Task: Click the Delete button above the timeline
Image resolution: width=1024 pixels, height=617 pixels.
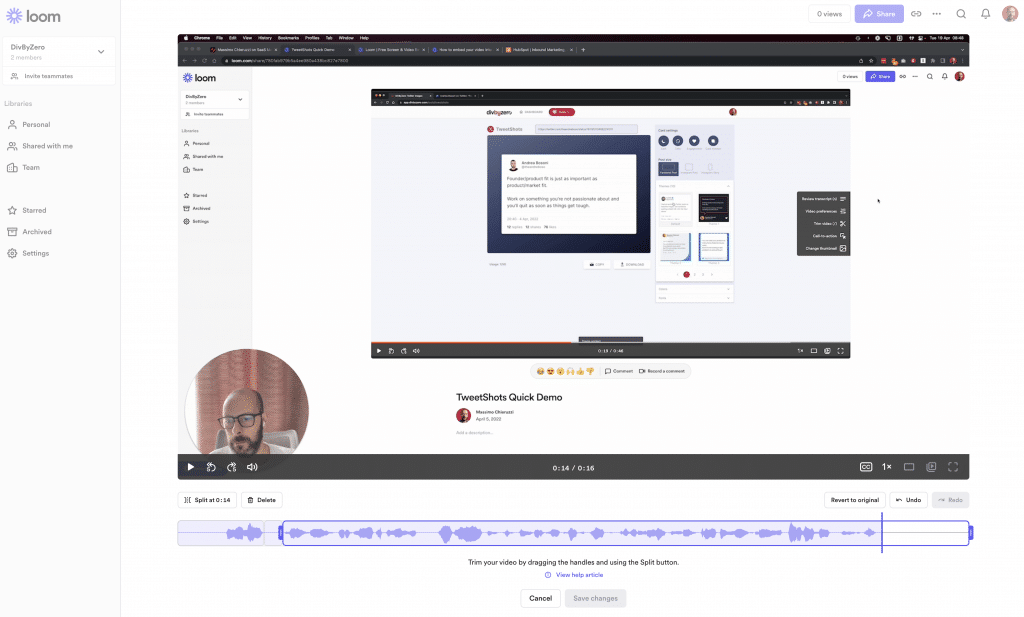Action: (x=261, y=500)
